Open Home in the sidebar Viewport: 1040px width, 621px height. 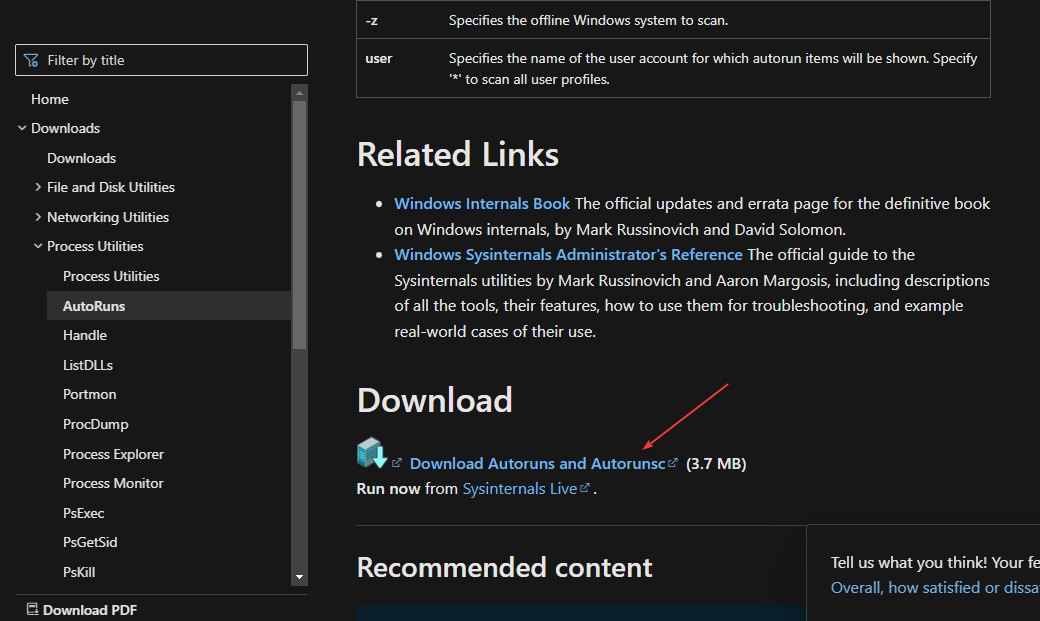(x=50, y=99)
